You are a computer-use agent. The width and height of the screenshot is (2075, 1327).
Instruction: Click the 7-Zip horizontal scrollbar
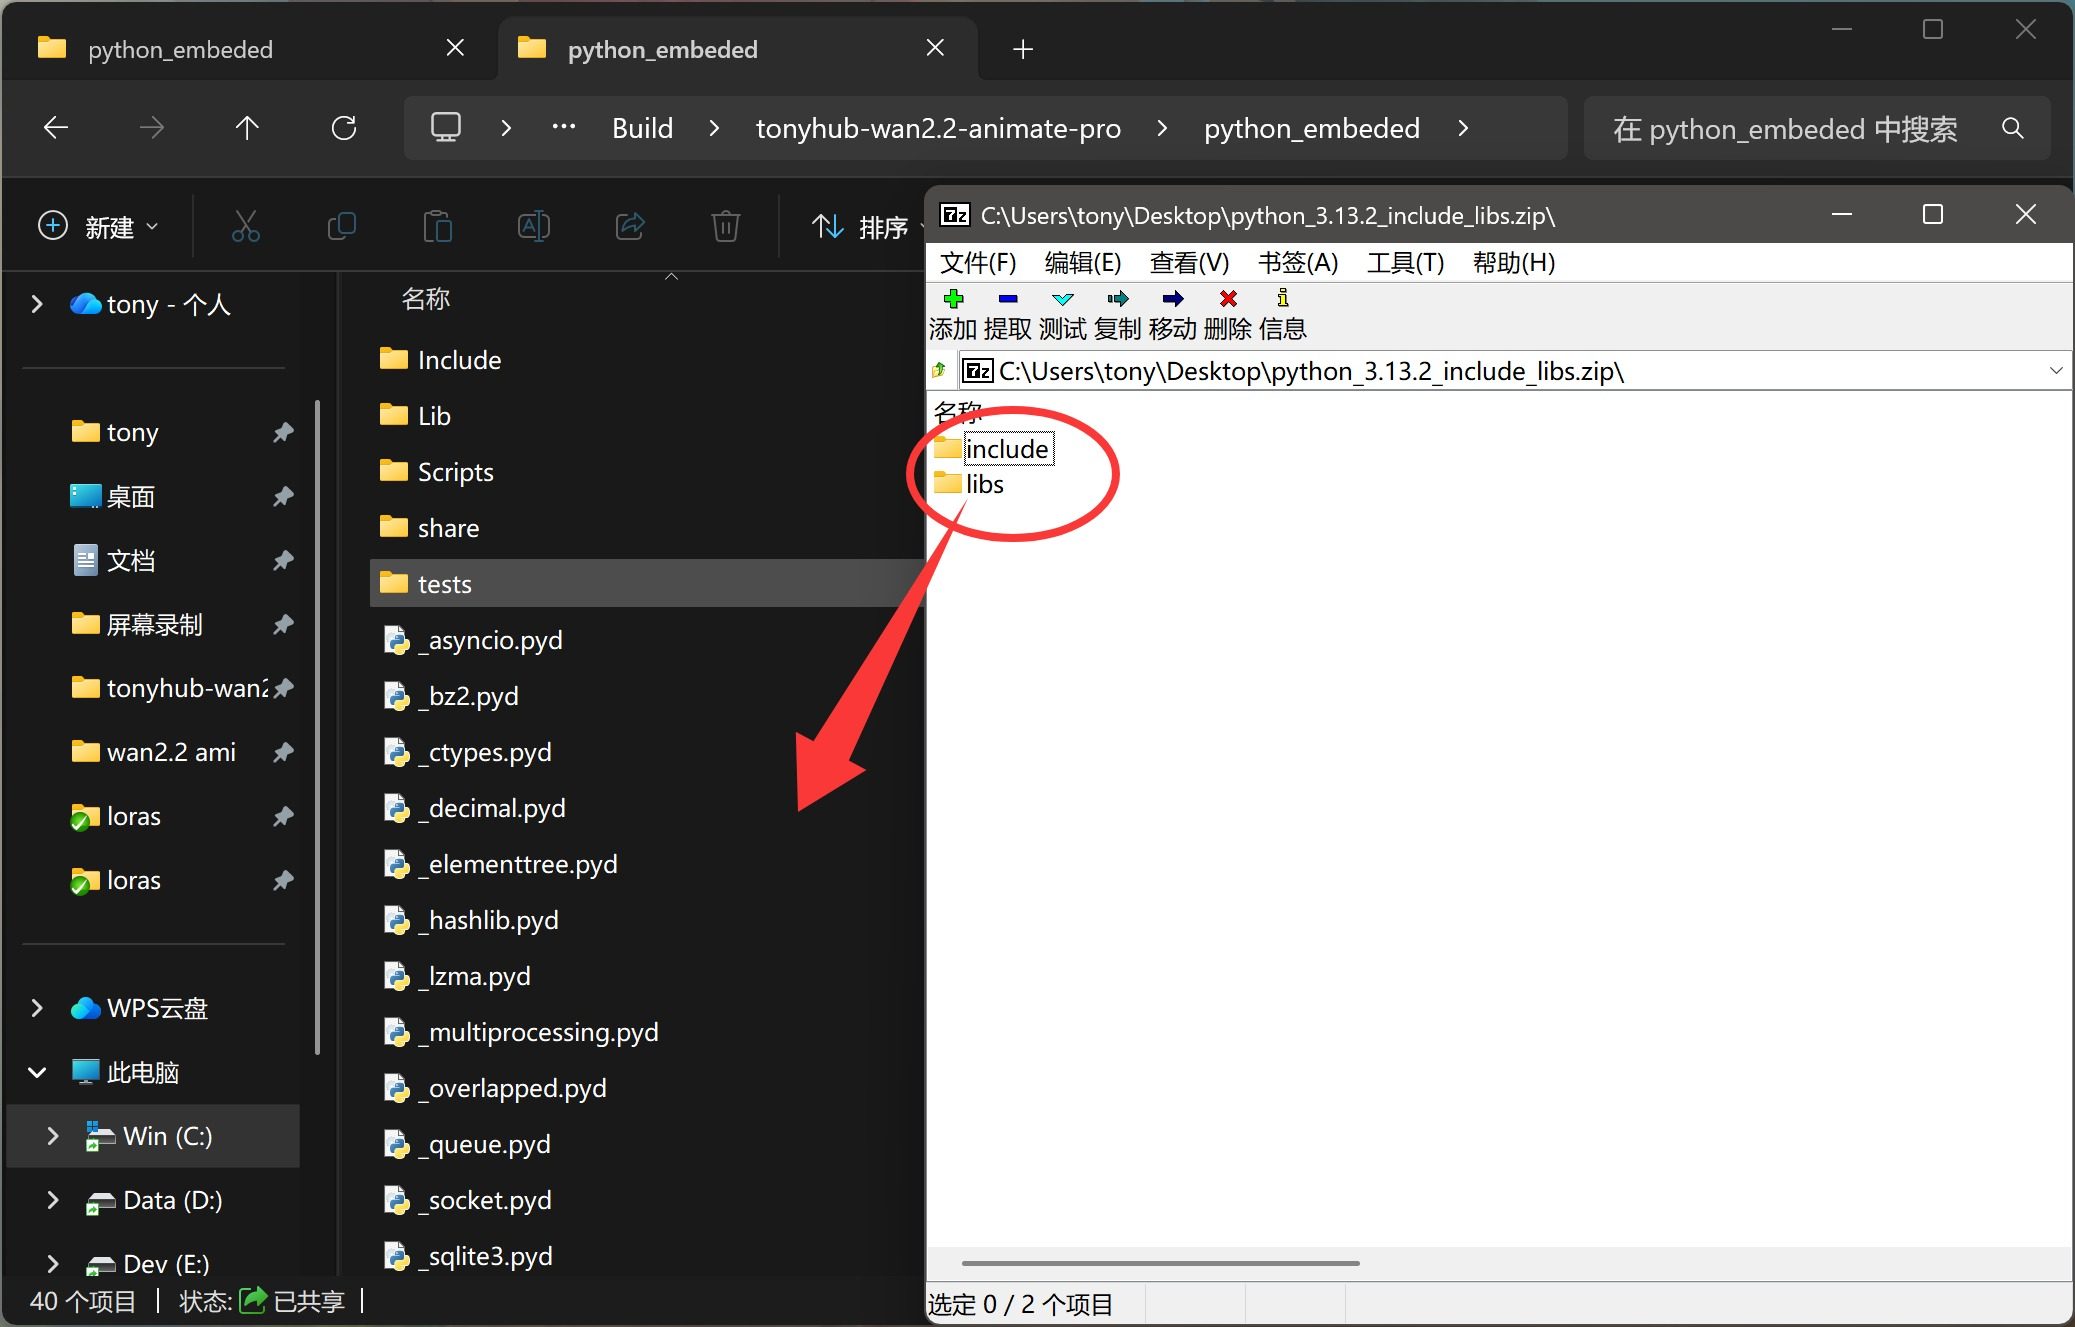click(1160, 1263)
